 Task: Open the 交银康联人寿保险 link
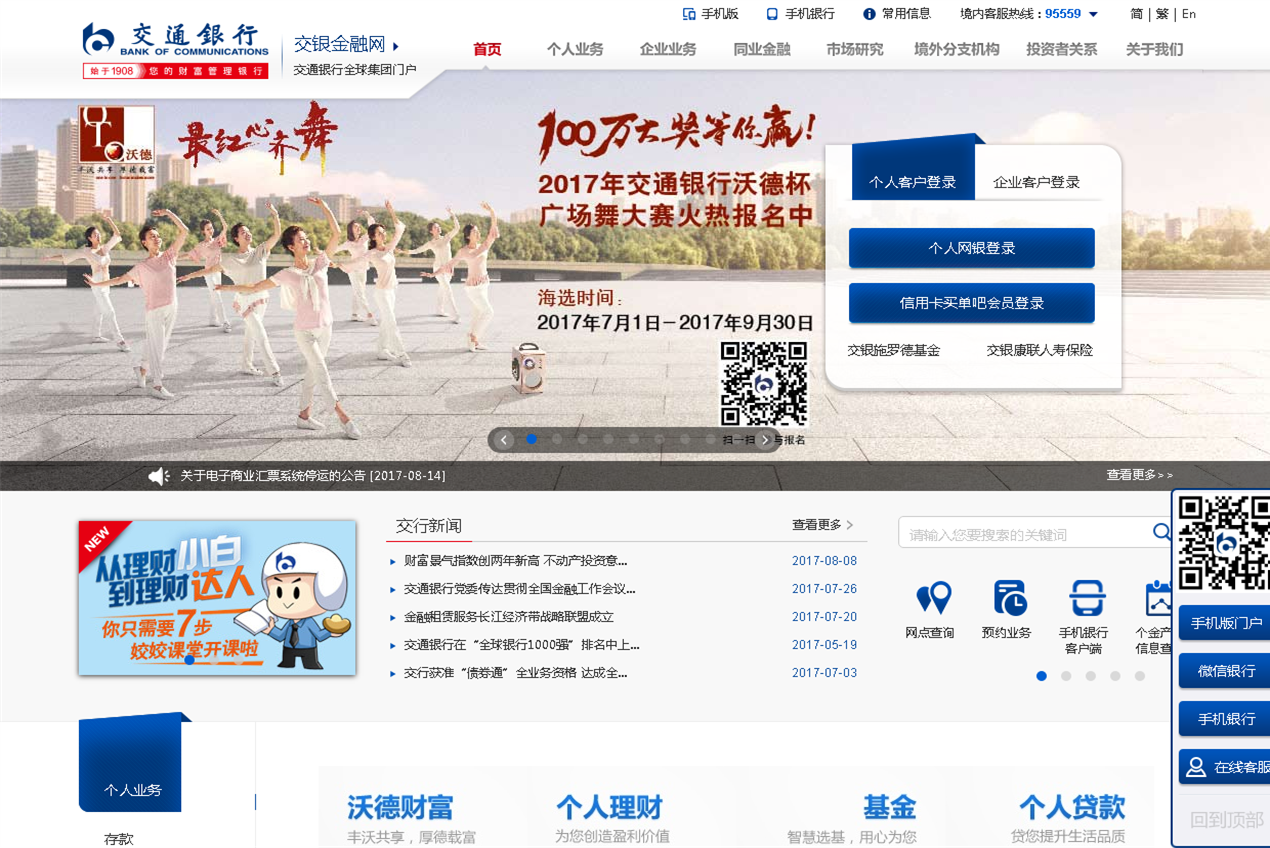pos(1040,350)
